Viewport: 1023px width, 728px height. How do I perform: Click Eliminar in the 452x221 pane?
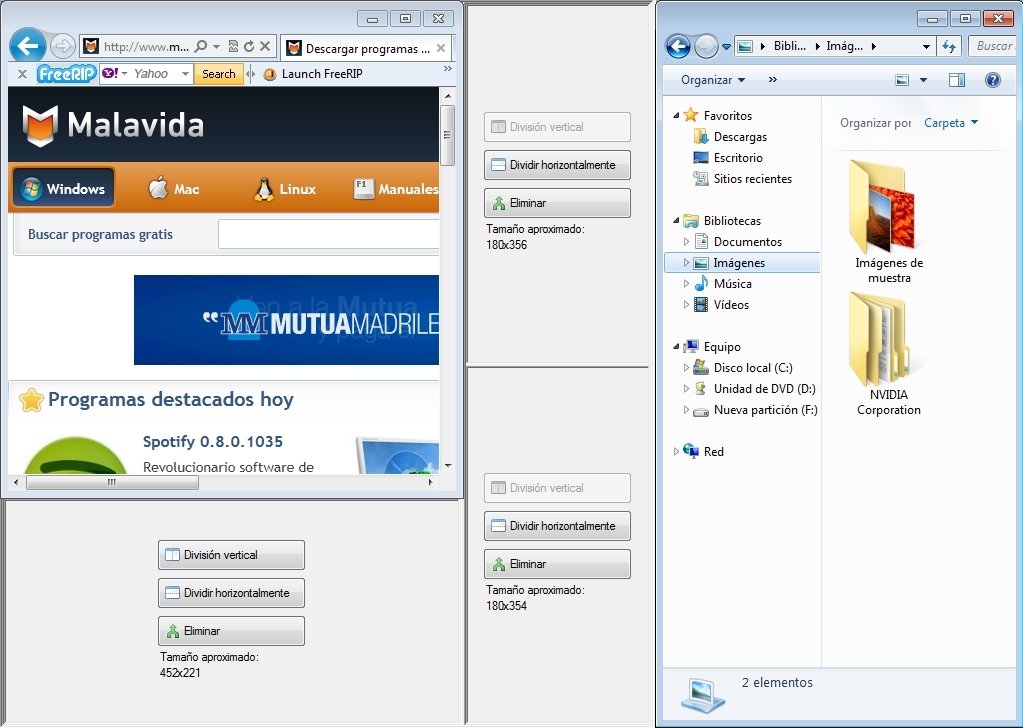coord(231,631)
